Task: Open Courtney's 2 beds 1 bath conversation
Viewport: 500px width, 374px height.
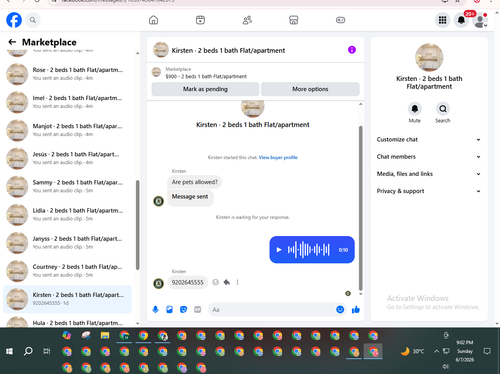Action: click(x=67, y=271)
